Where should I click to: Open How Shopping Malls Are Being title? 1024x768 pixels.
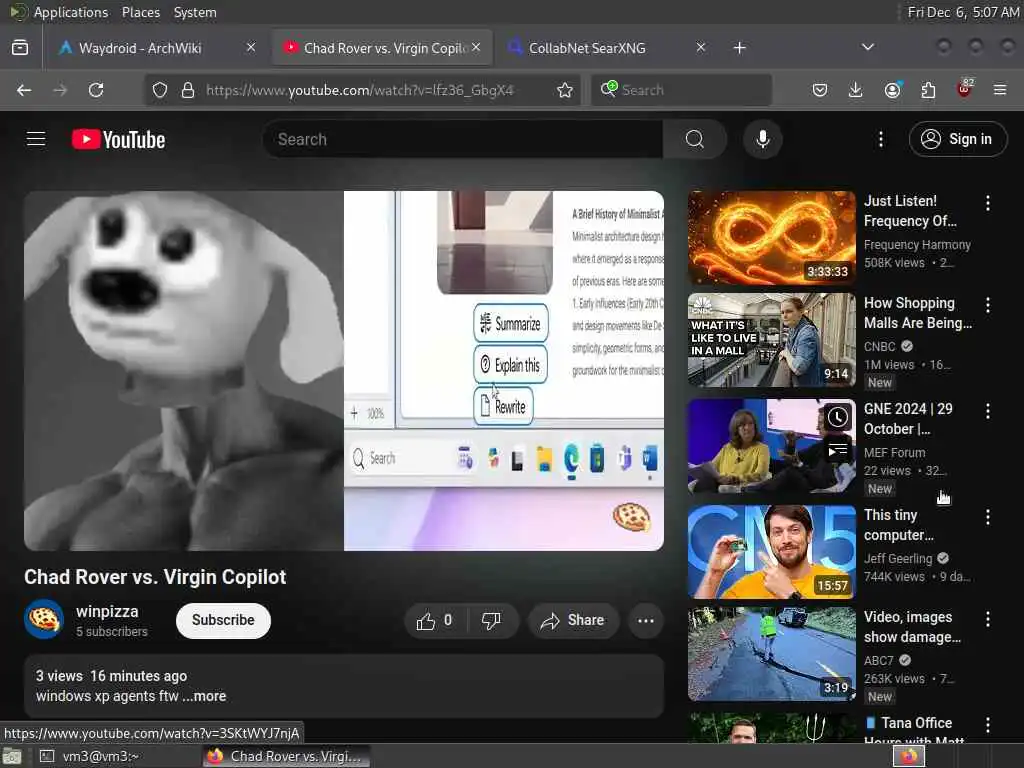918,313
